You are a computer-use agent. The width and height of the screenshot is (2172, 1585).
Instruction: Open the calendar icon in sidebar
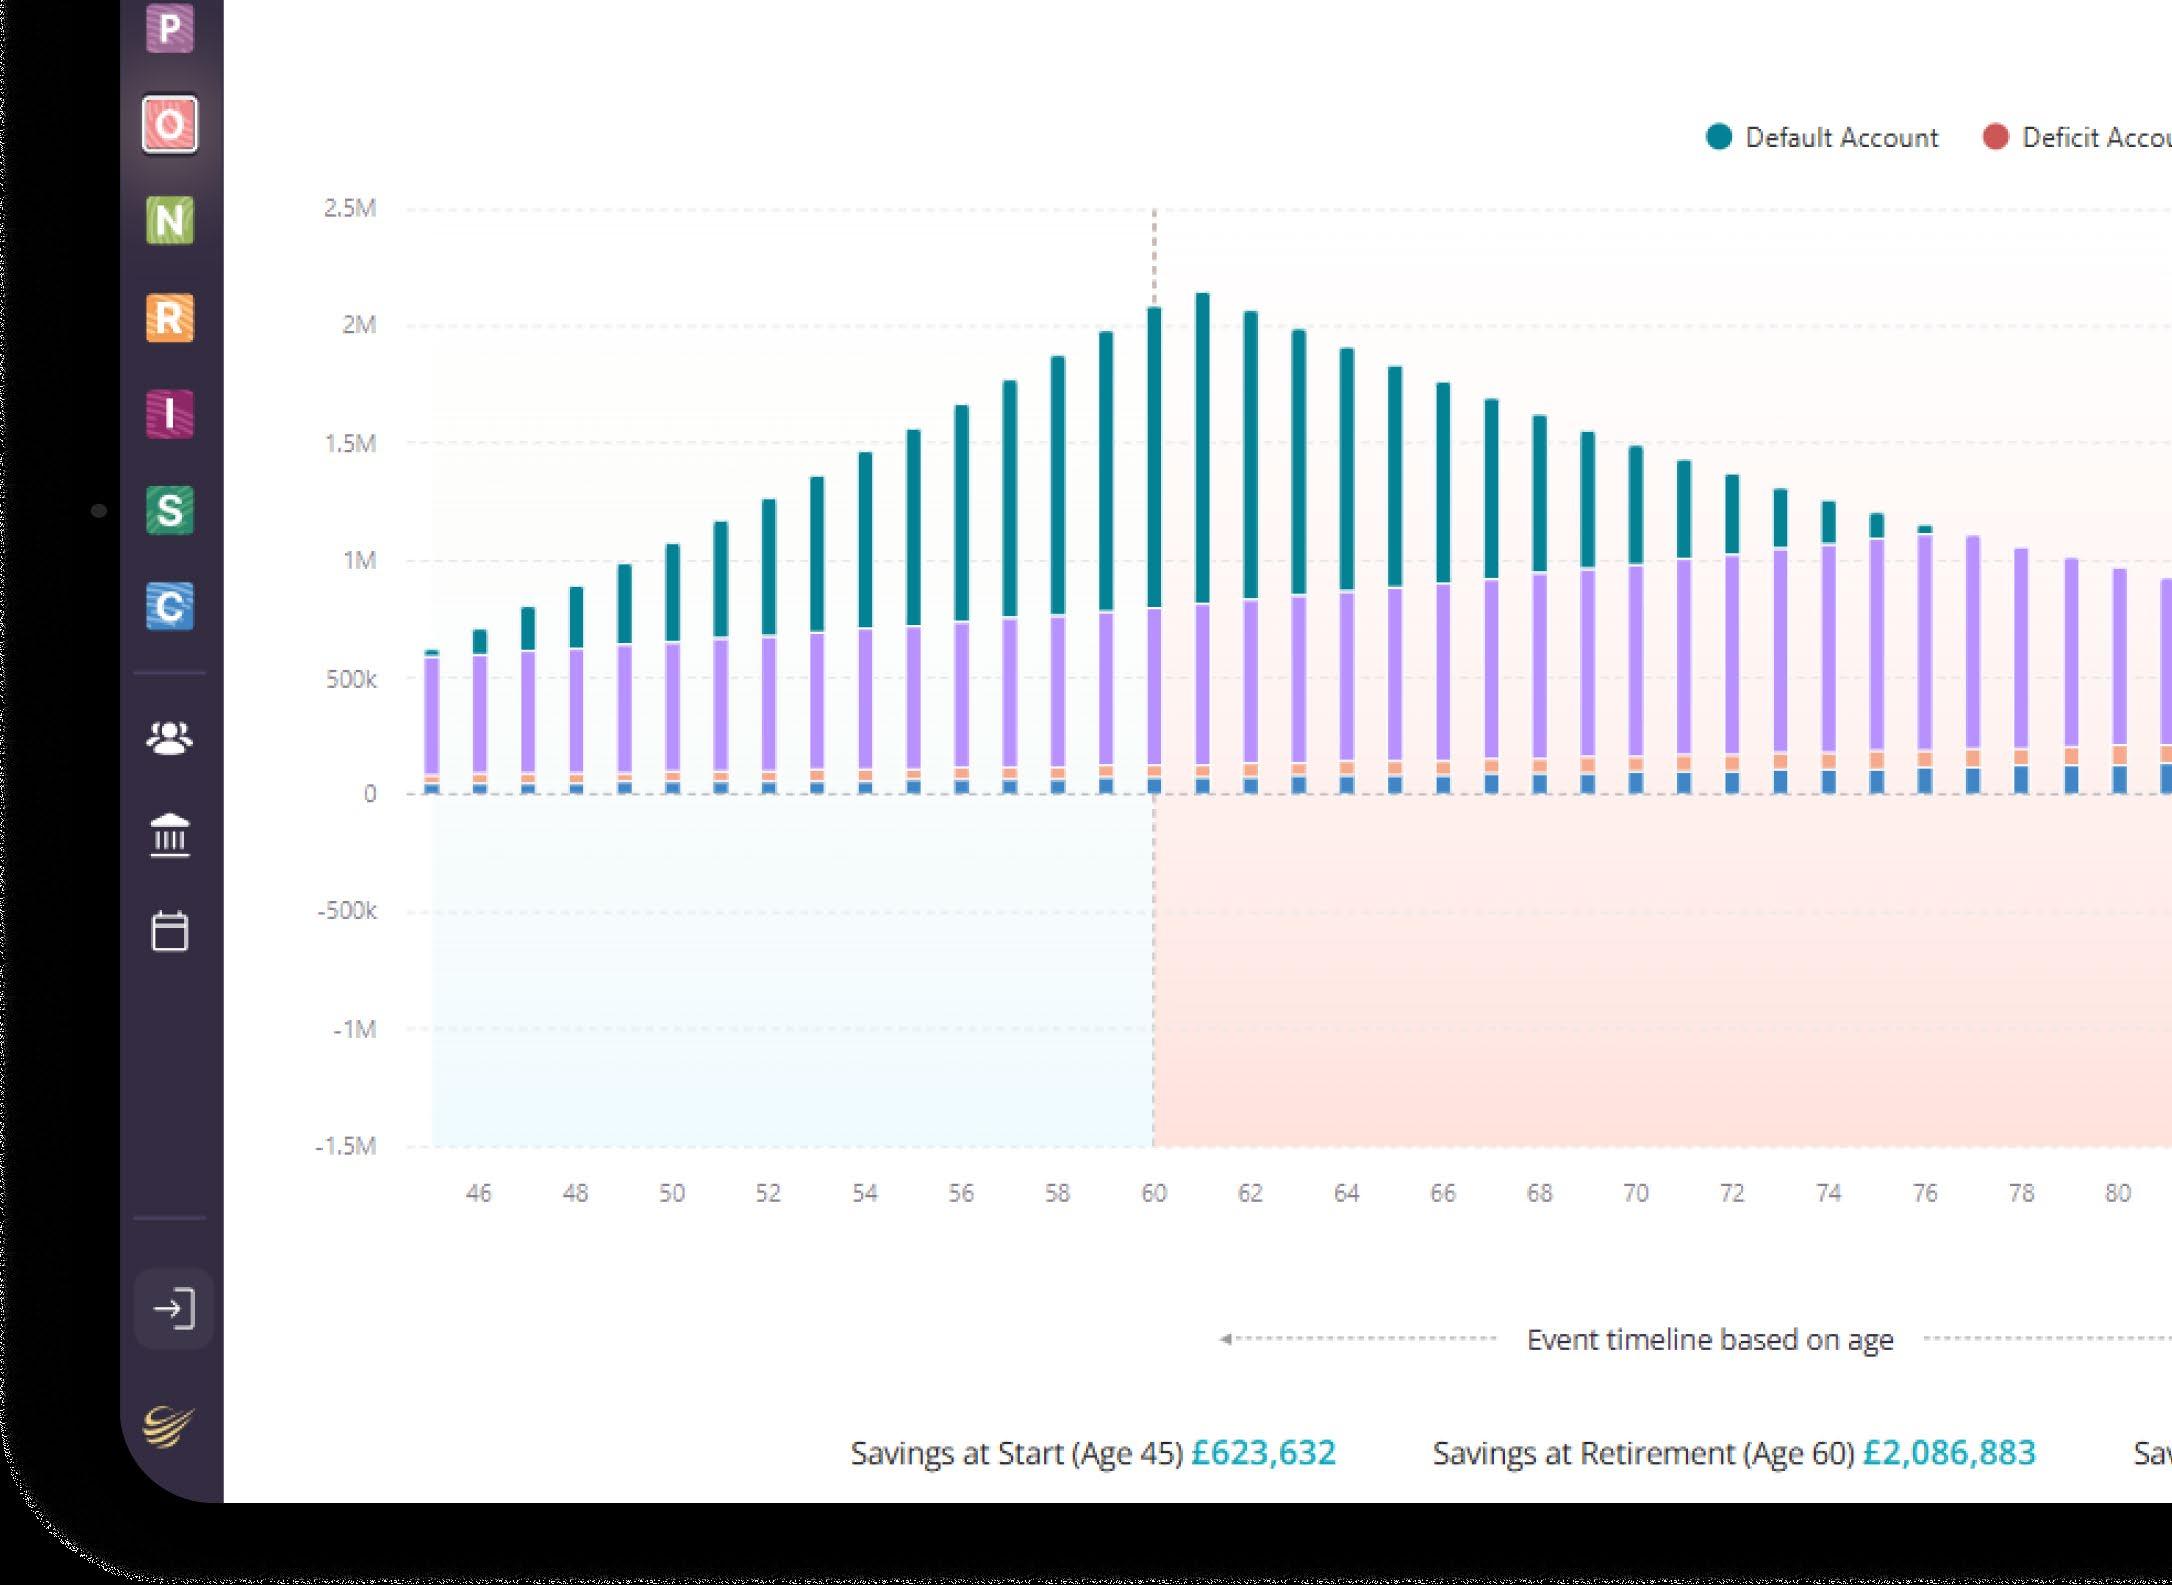pyautogui.click(x=169, y=931)
